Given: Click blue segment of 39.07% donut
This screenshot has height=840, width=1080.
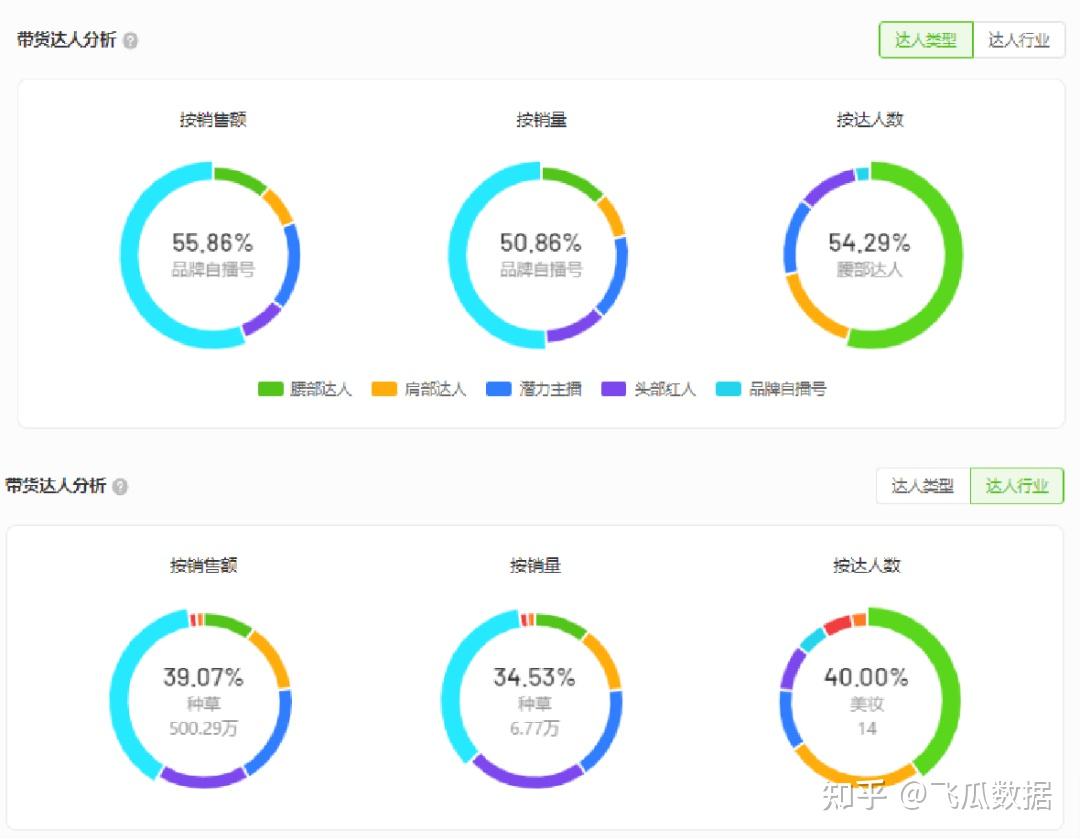Looking at the screenshot, I should pyautogui.click(x=276, y=737).
